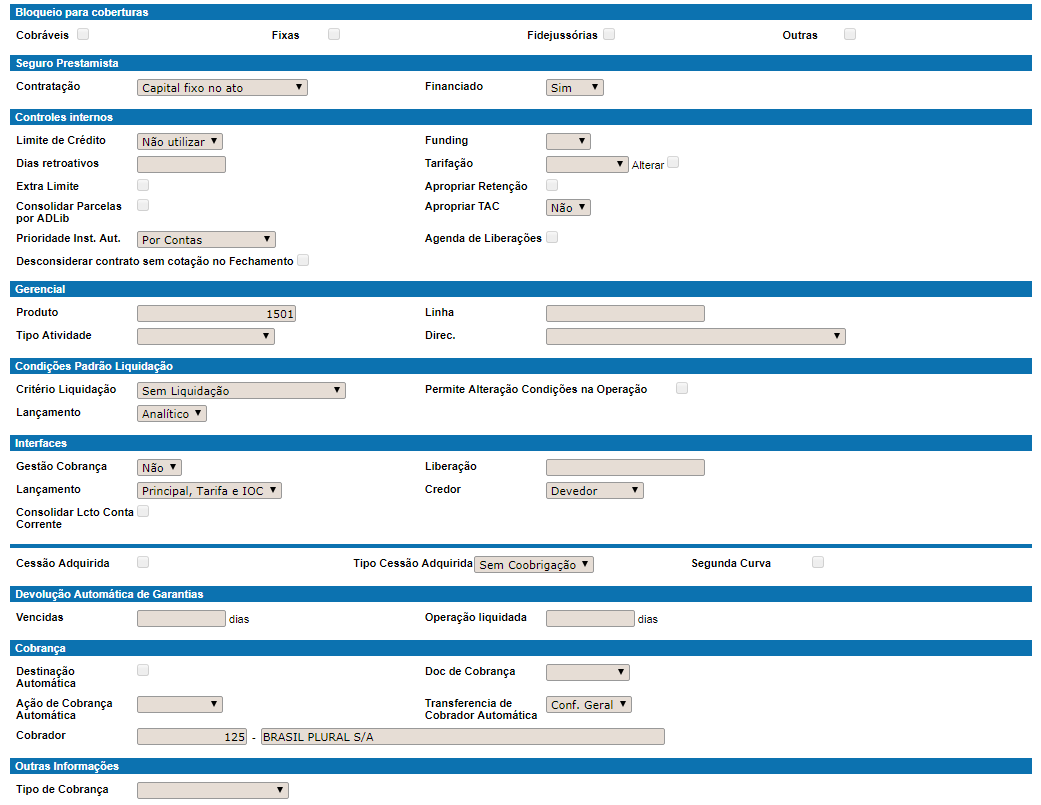Open the Funding dropdown
The width and height of the screenshot is (1041, 805).
(x=568, y=141)
